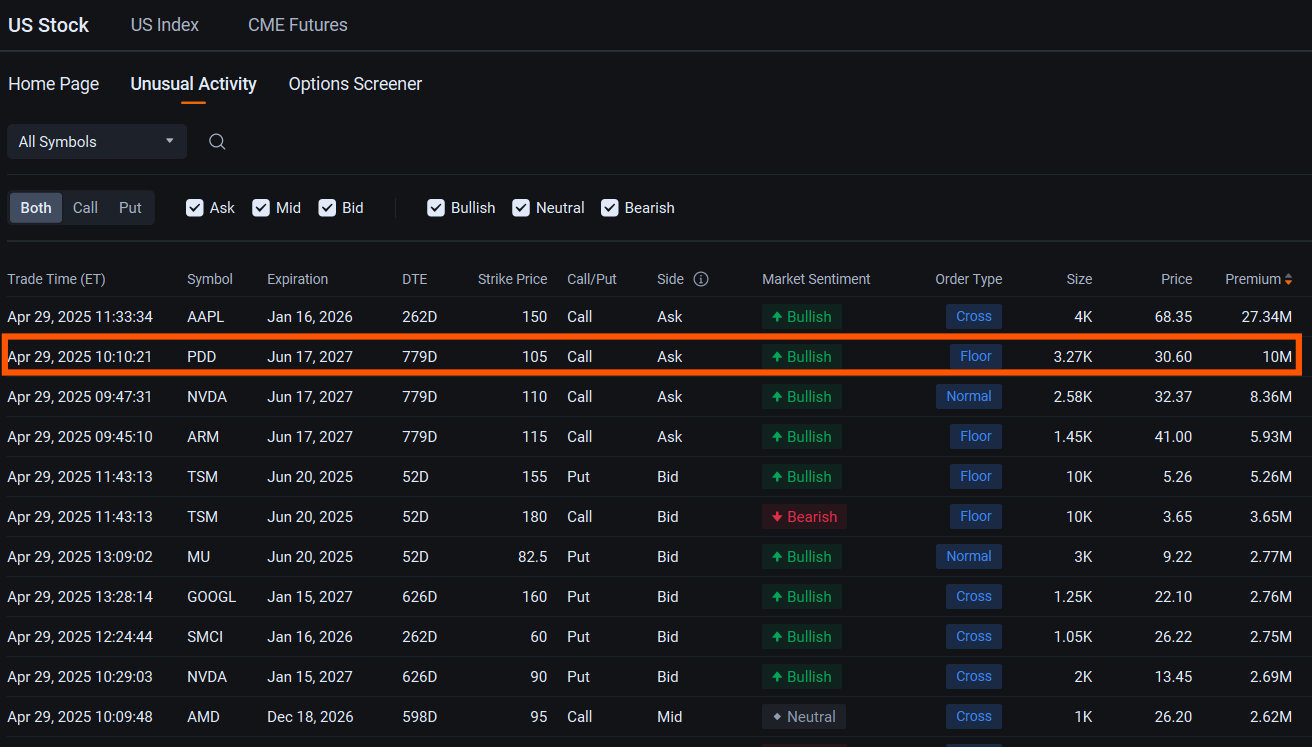Switch to the US Stock tab
Screen dimensions: 1312x747
[x=49, y=25]
